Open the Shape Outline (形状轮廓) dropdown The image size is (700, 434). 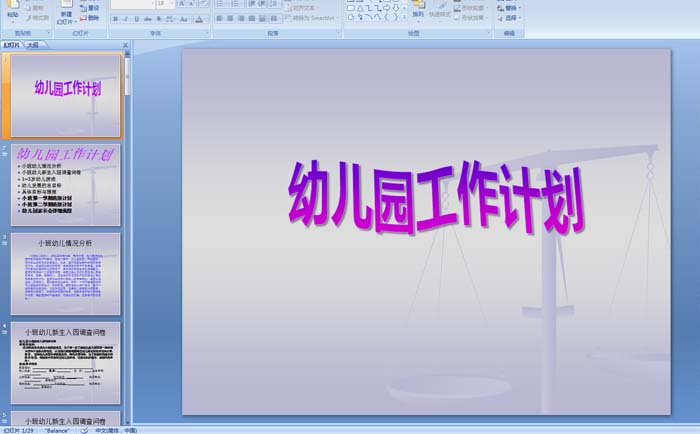click(470, 8)
